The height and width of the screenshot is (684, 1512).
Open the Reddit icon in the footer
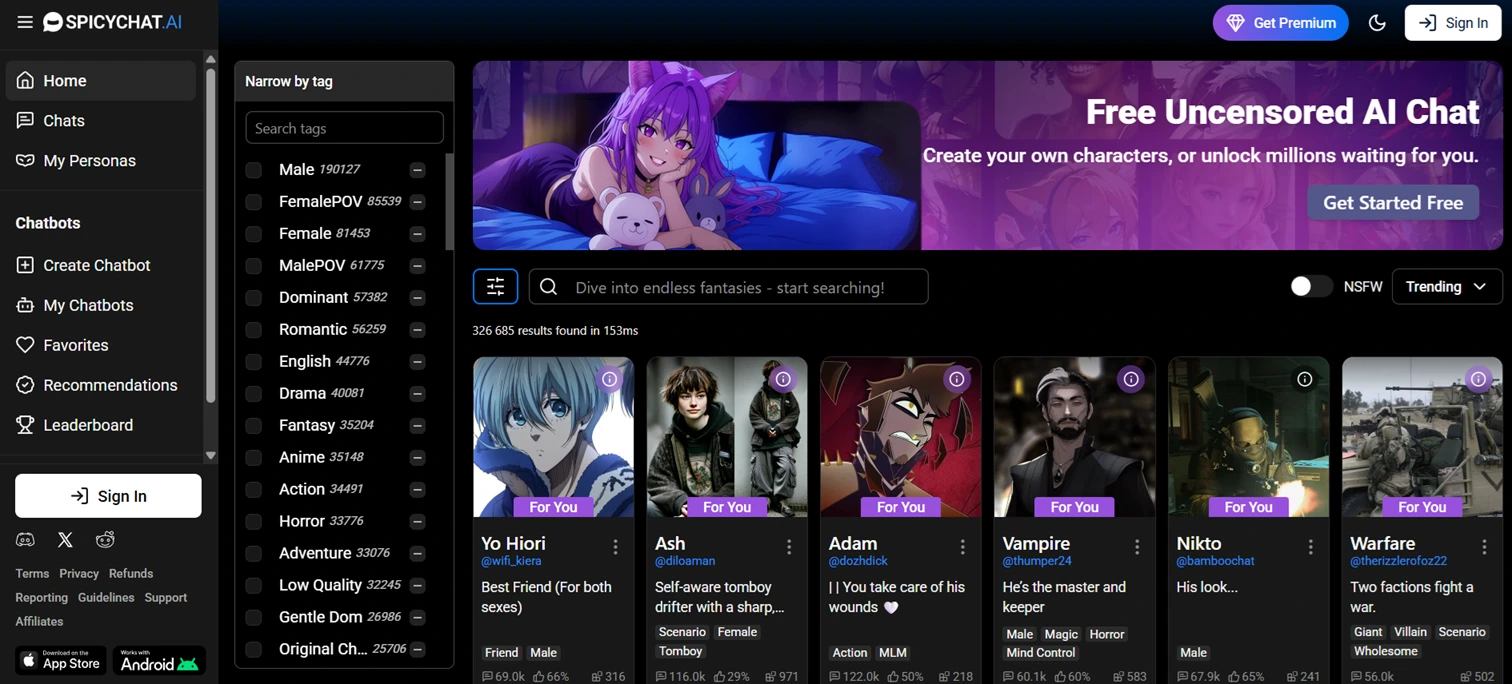click(x=105, y=539)
